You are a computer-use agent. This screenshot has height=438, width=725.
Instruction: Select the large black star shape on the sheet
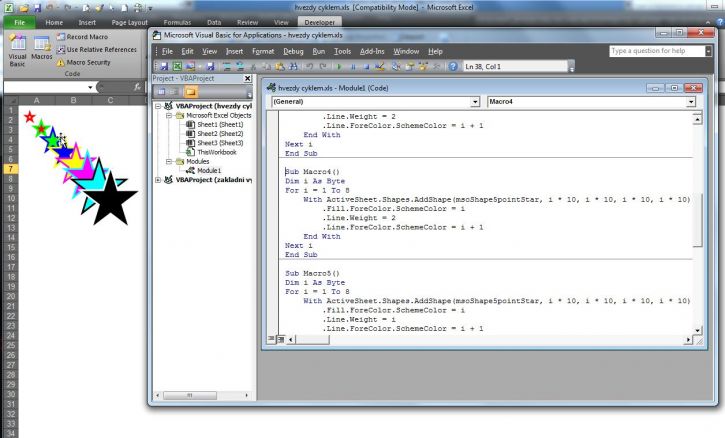pyautogui.click(x=110, y=201)
